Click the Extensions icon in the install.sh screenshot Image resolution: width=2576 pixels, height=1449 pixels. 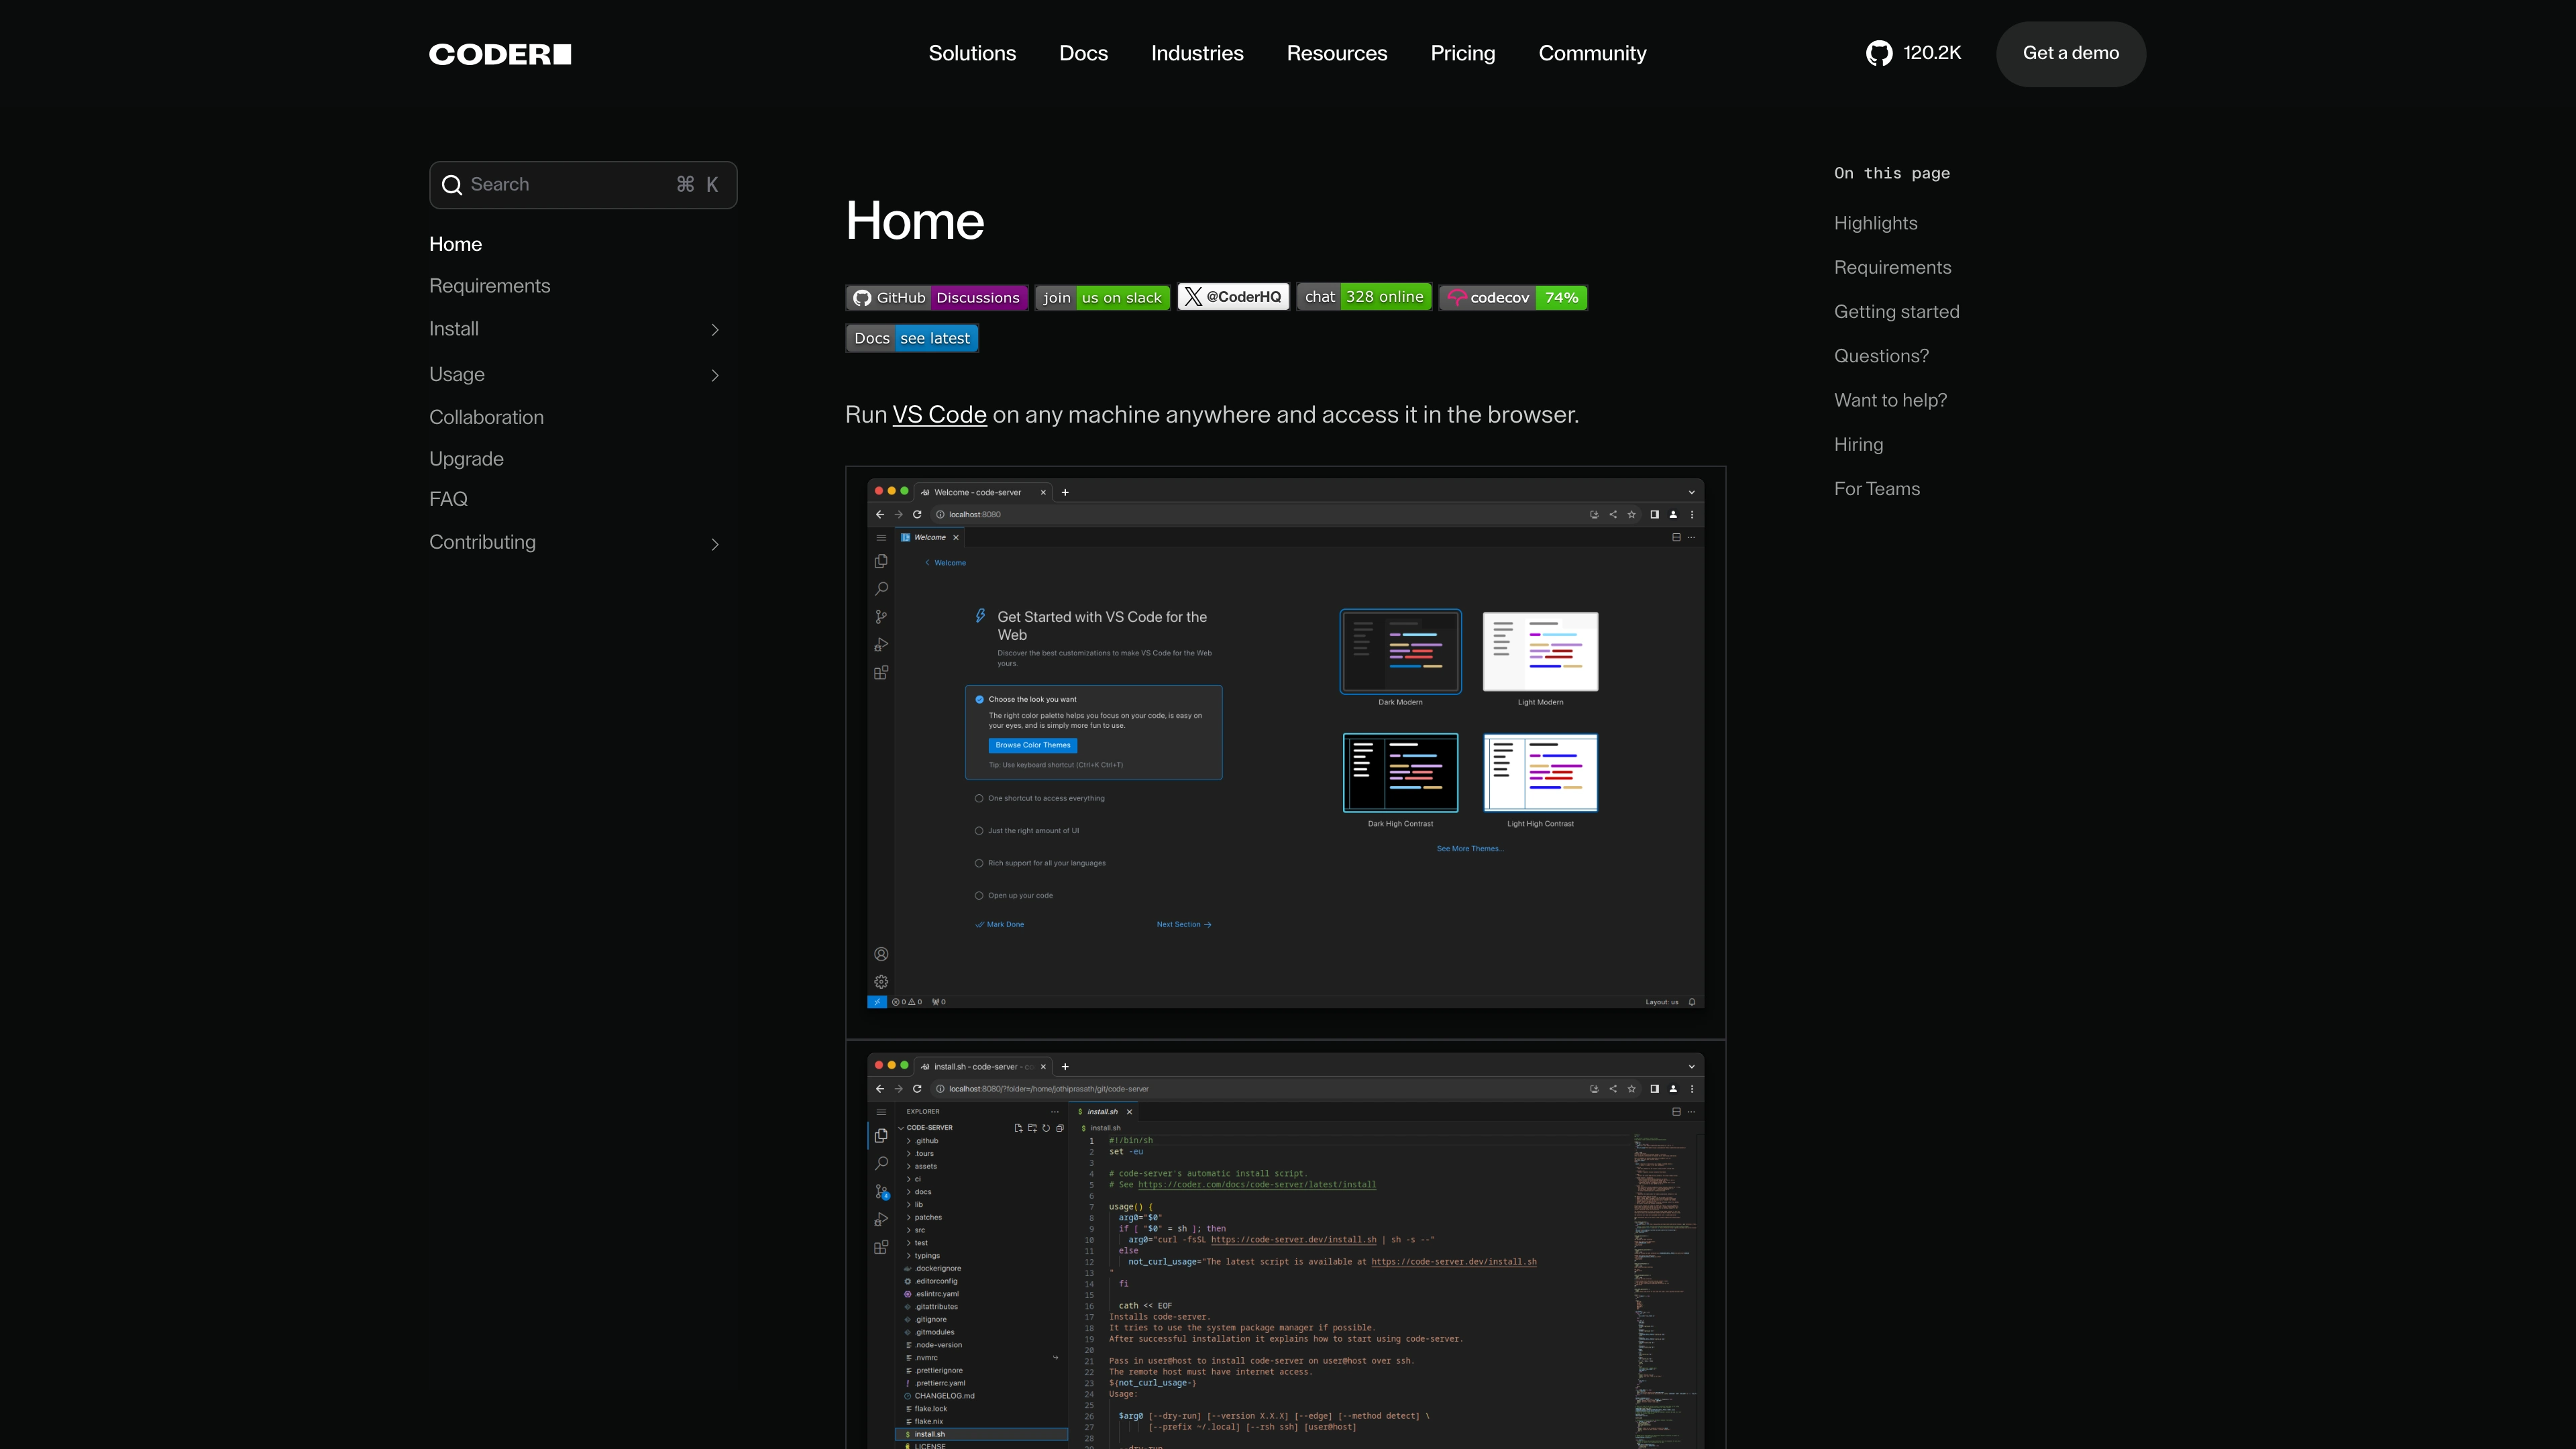tap(881, 1247)
